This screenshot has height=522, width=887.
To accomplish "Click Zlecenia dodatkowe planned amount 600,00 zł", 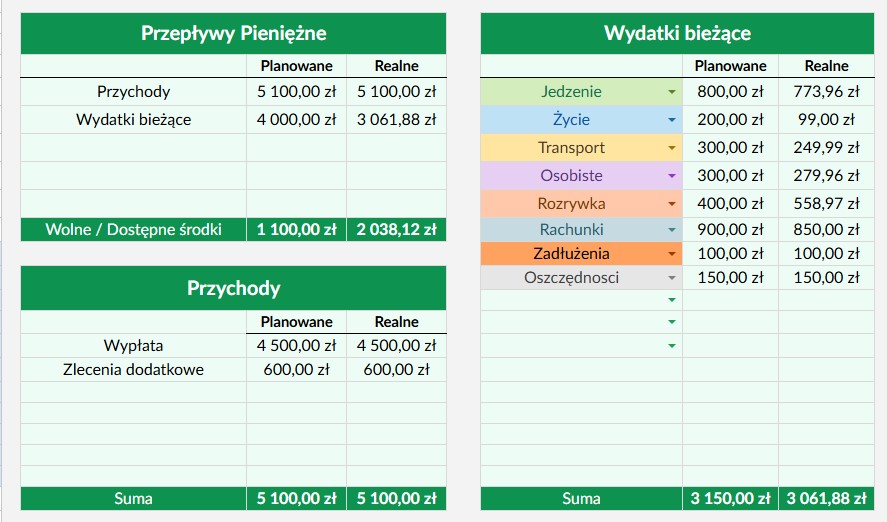I will [x=296, y=370].
